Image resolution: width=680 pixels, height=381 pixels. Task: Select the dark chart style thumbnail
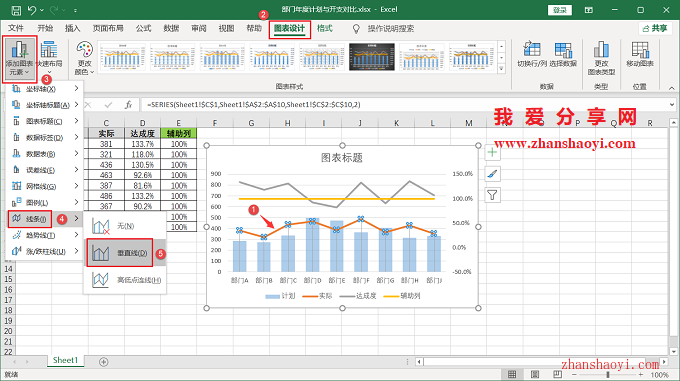pyautogui.click(x=372, y=56)
